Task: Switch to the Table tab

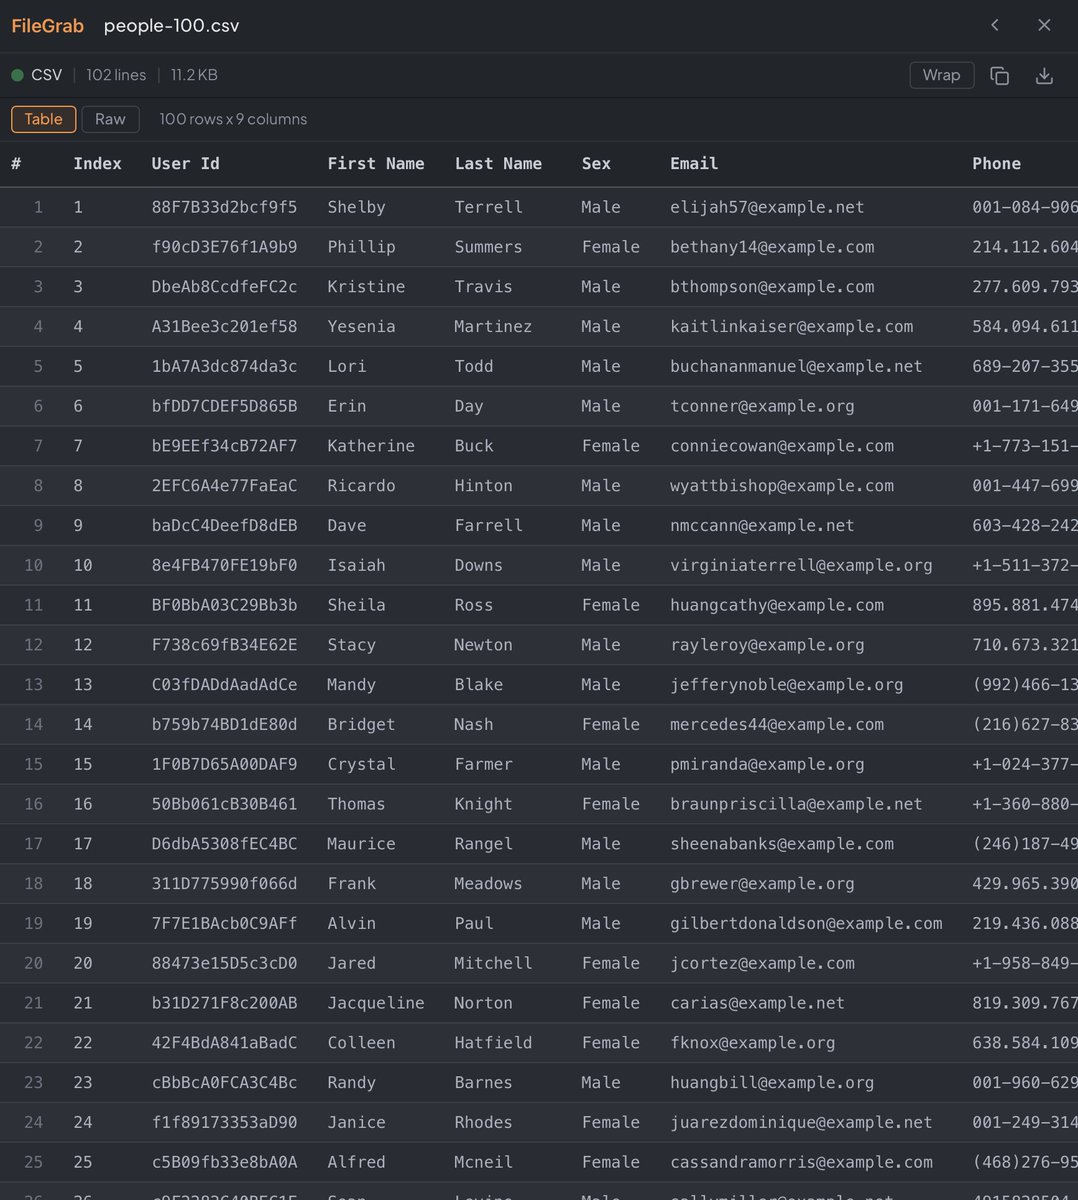Action: [43, 119]
